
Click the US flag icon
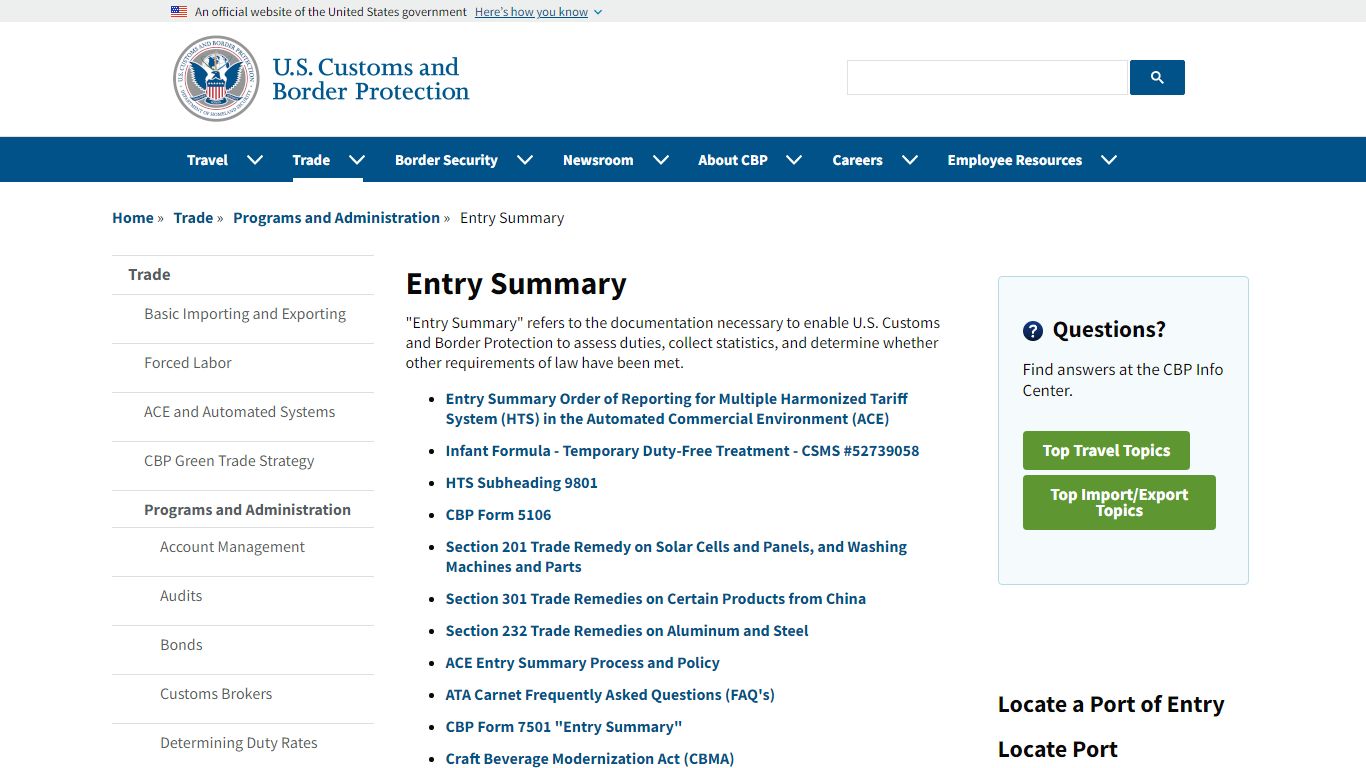(179, 12)
